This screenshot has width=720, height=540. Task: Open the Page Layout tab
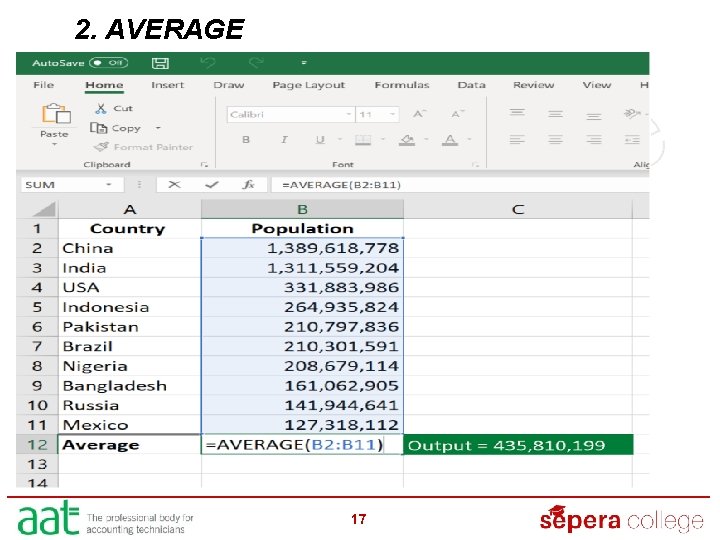[309, 85]
